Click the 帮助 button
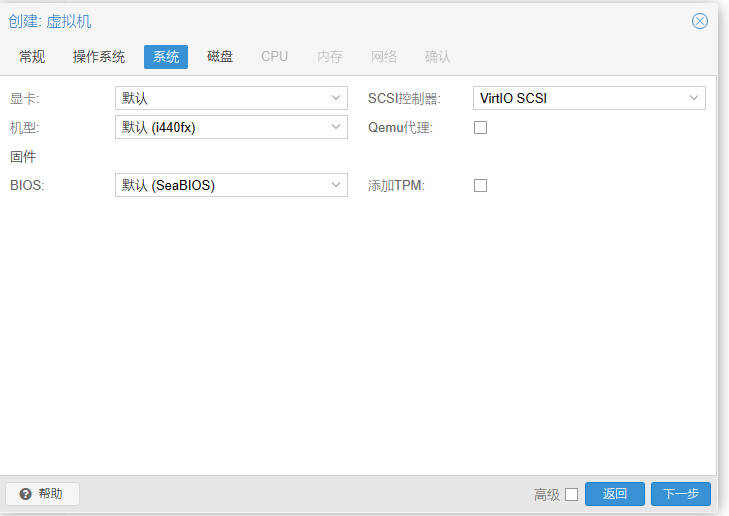 [42, 494]
